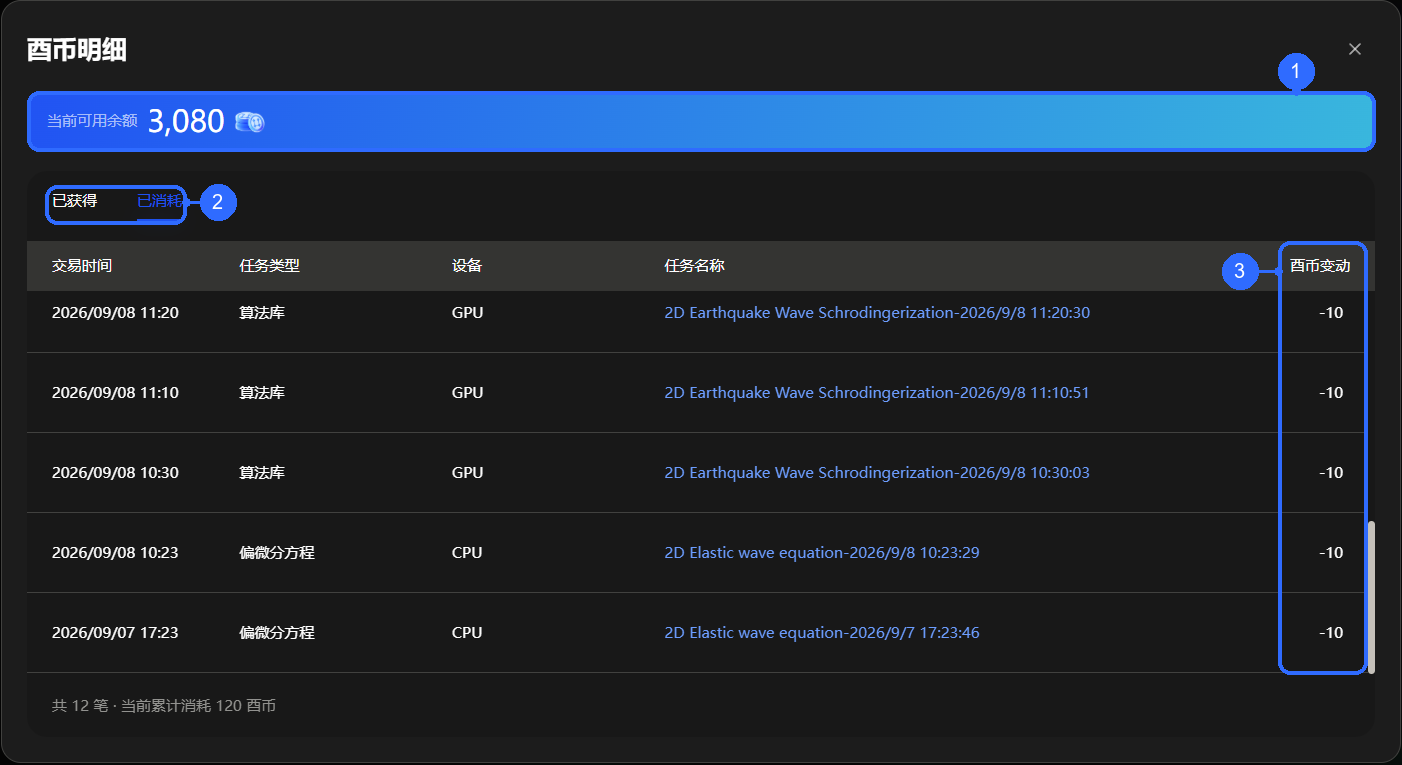Open the Earthquake Wave task from 11:10:51
The image size is (1402, 765).
point(877,393)
